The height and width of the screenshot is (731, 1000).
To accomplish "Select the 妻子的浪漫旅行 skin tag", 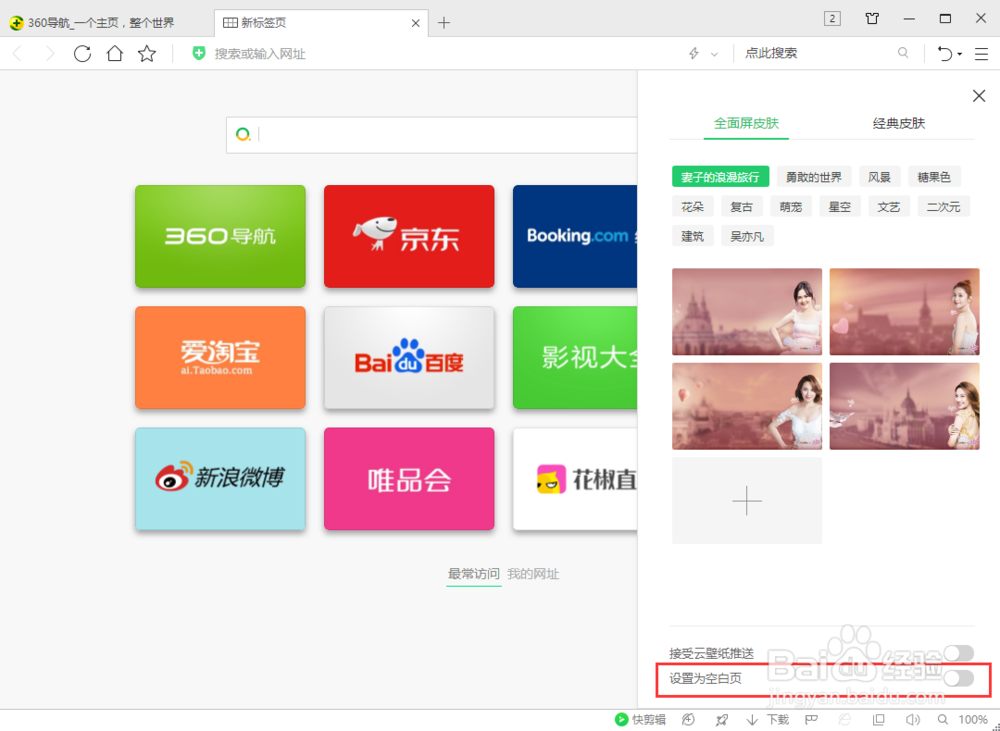I will 720,177.
